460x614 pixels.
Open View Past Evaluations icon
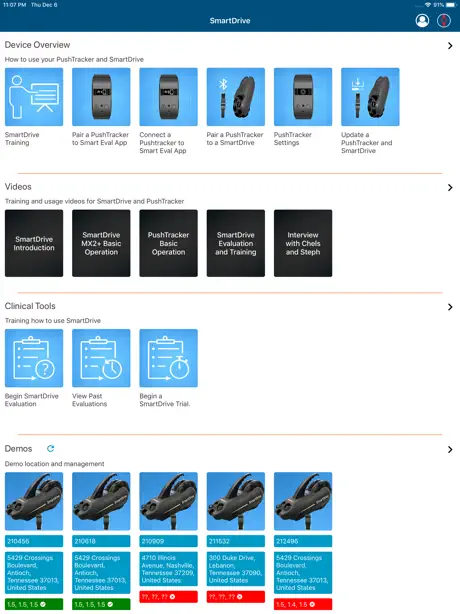coord(101,358)
